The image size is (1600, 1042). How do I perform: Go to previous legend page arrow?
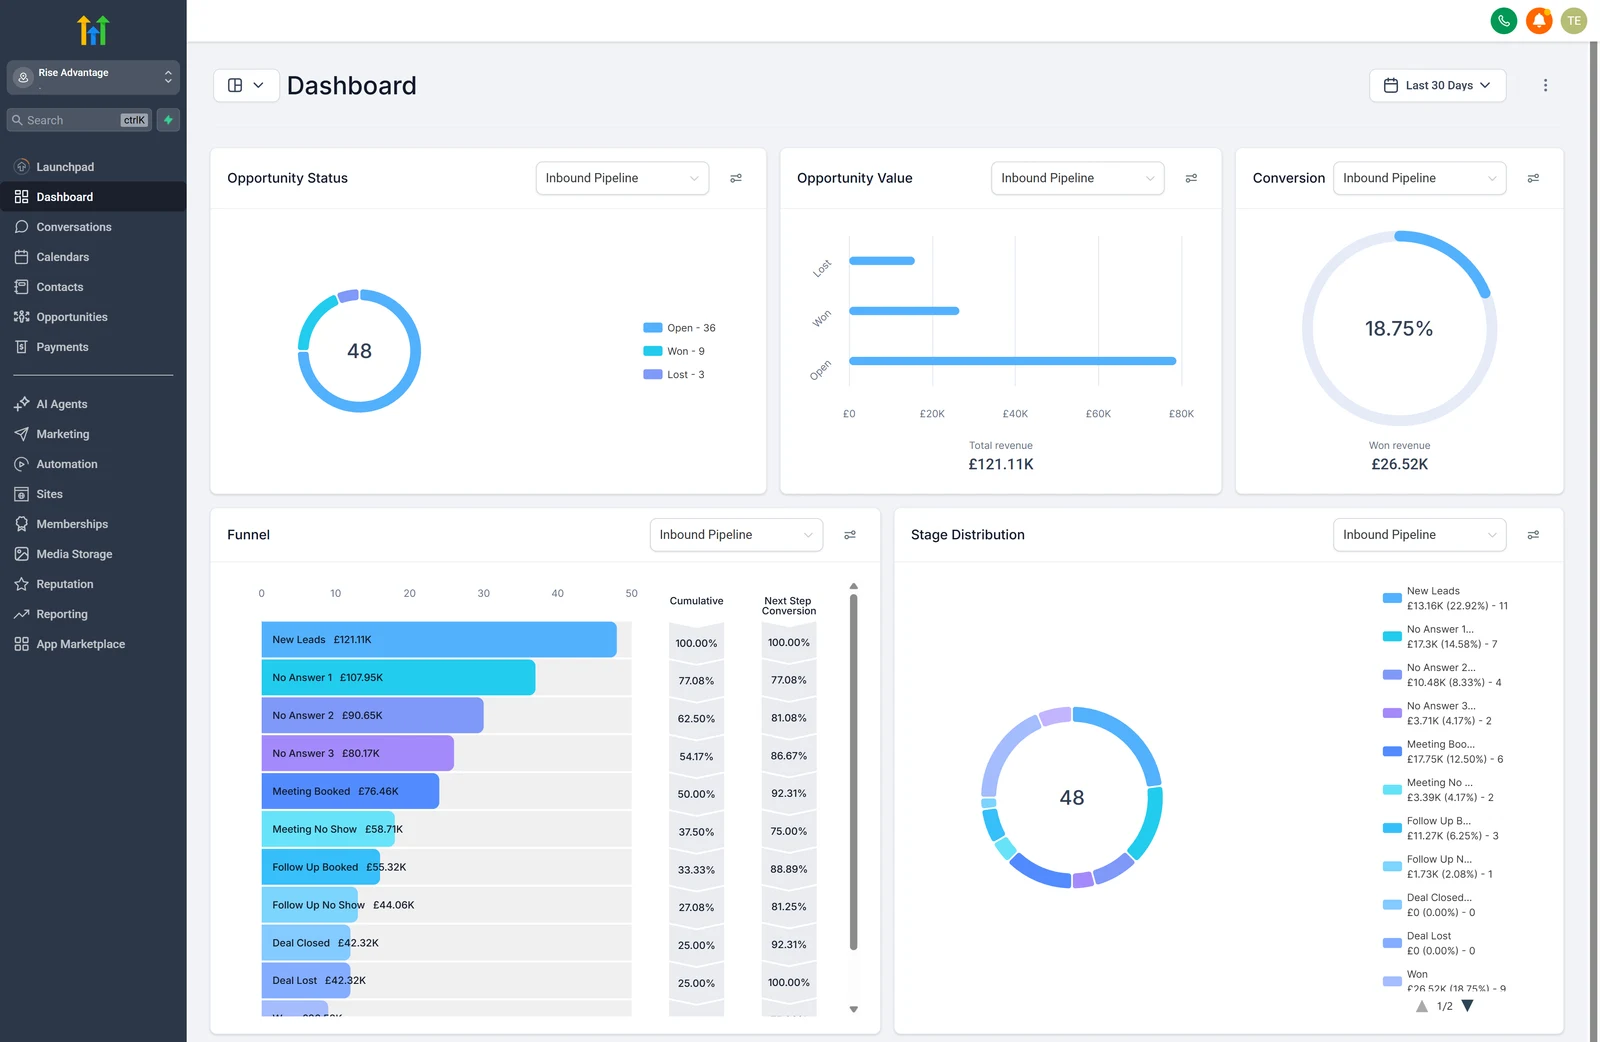click(1422, 1006)
